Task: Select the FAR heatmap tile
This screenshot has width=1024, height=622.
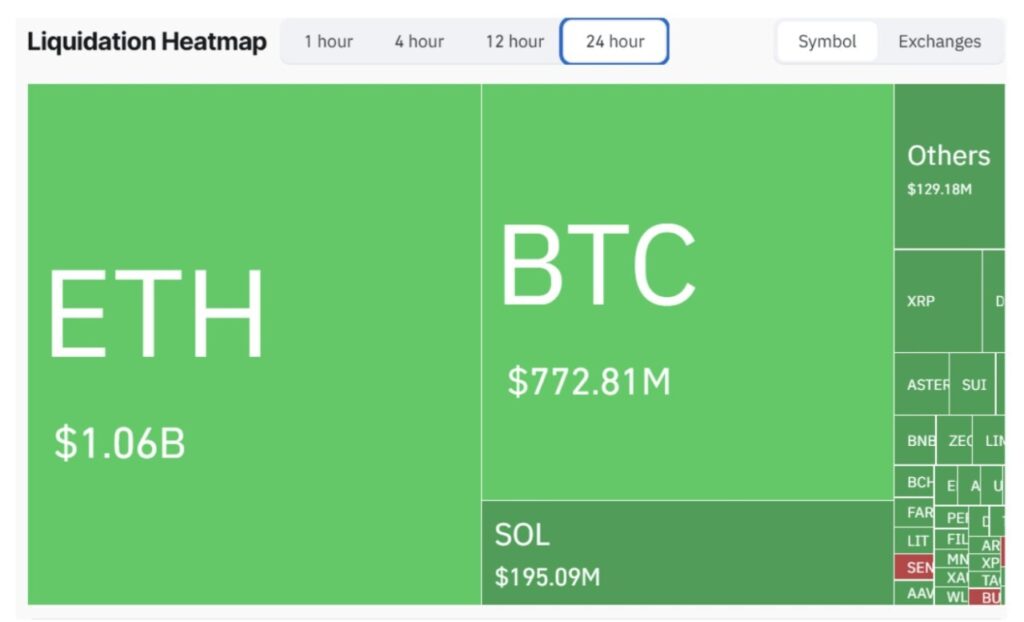Action: click(x=914, y=512)
